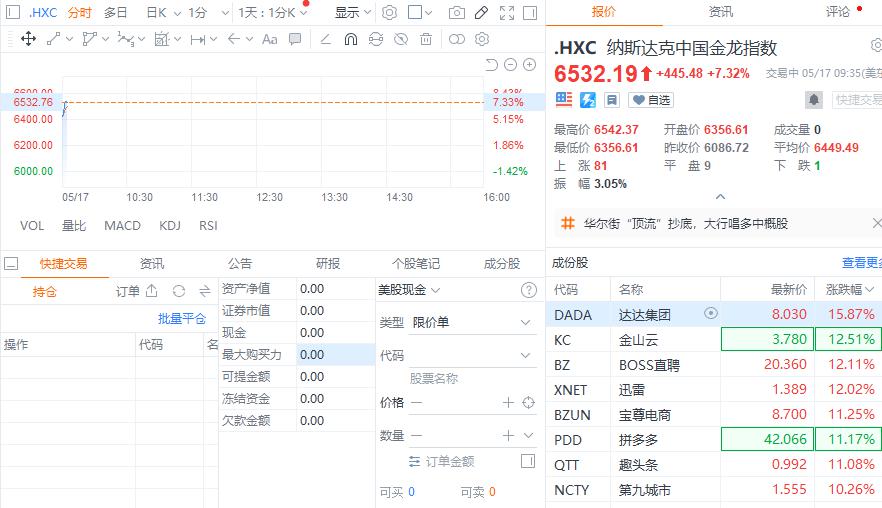Toggle the VOL indicator

coord(32,226)
